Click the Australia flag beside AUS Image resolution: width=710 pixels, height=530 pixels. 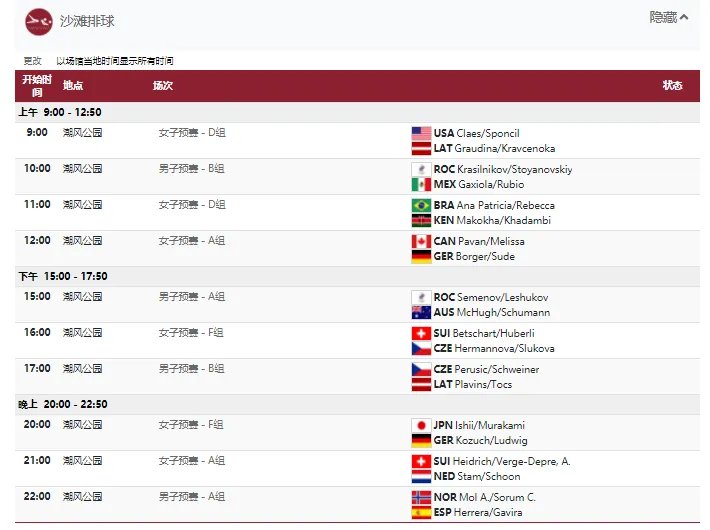tap(421, 313)
